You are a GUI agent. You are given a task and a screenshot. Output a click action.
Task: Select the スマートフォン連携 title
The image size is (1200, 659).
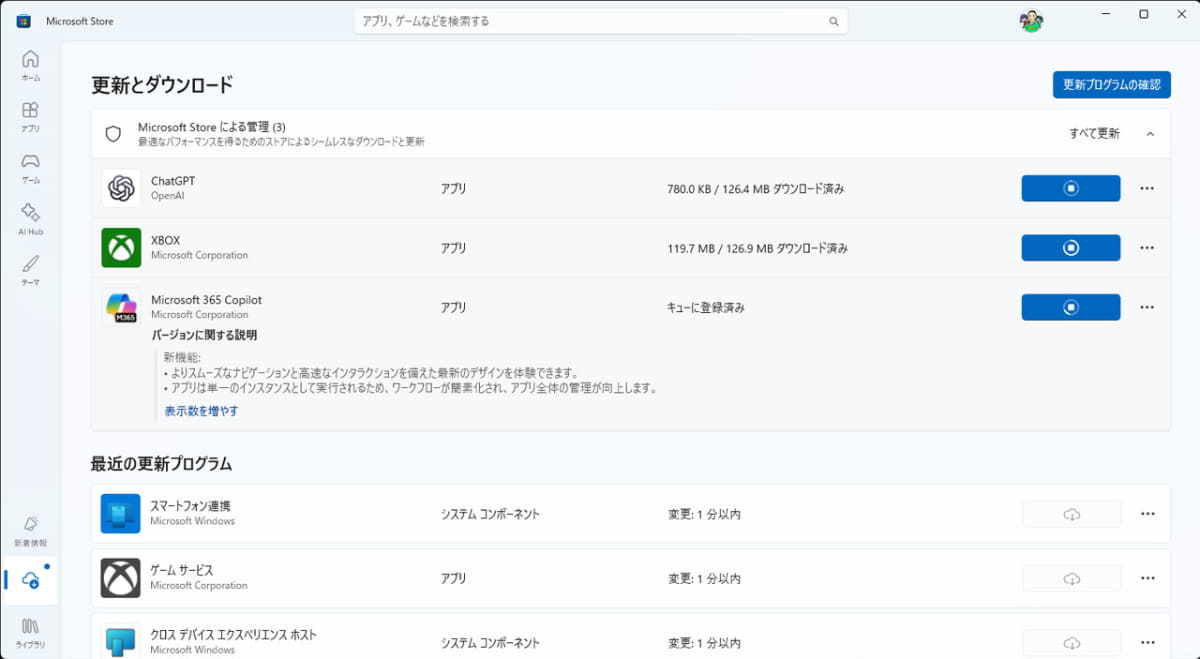(190, 506)
